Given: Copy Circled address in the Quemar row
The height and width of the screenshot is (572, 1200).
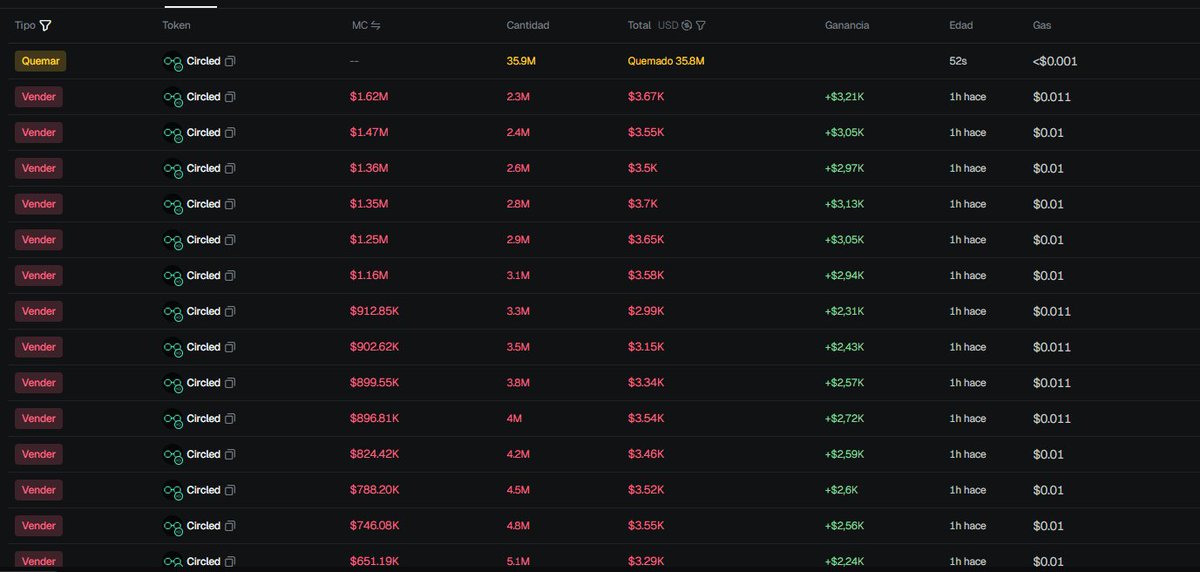Looking at the screenshot, I should click(230, 61).
